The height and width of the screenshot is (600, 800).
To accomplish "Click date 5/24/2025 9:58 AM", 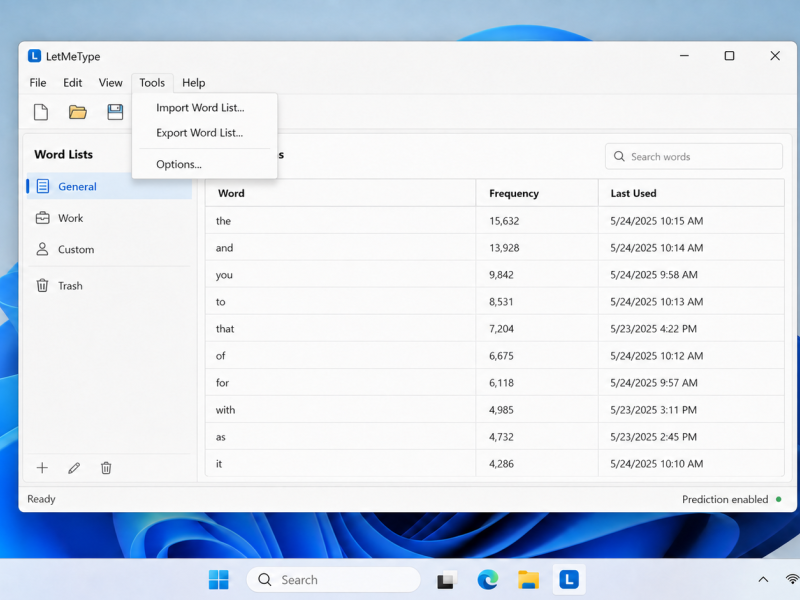I will (654, 274).
